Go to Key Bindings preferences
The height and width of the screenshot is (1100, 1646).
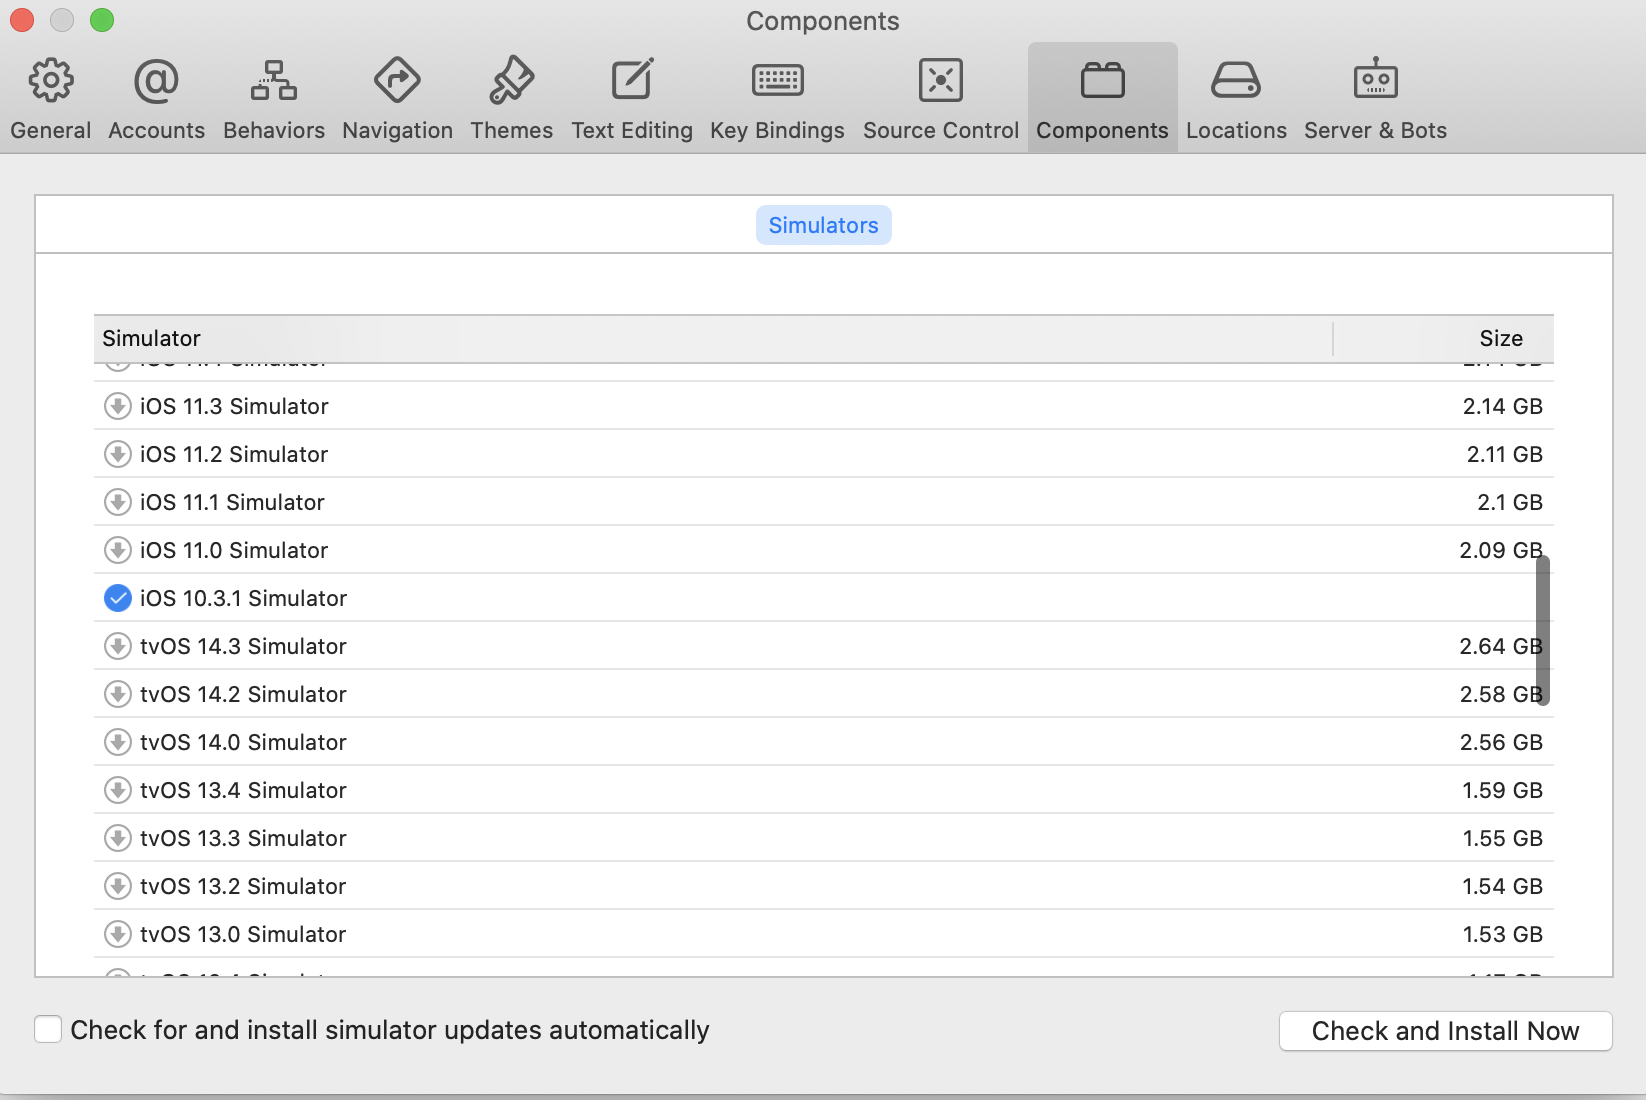tap(777, 99)
